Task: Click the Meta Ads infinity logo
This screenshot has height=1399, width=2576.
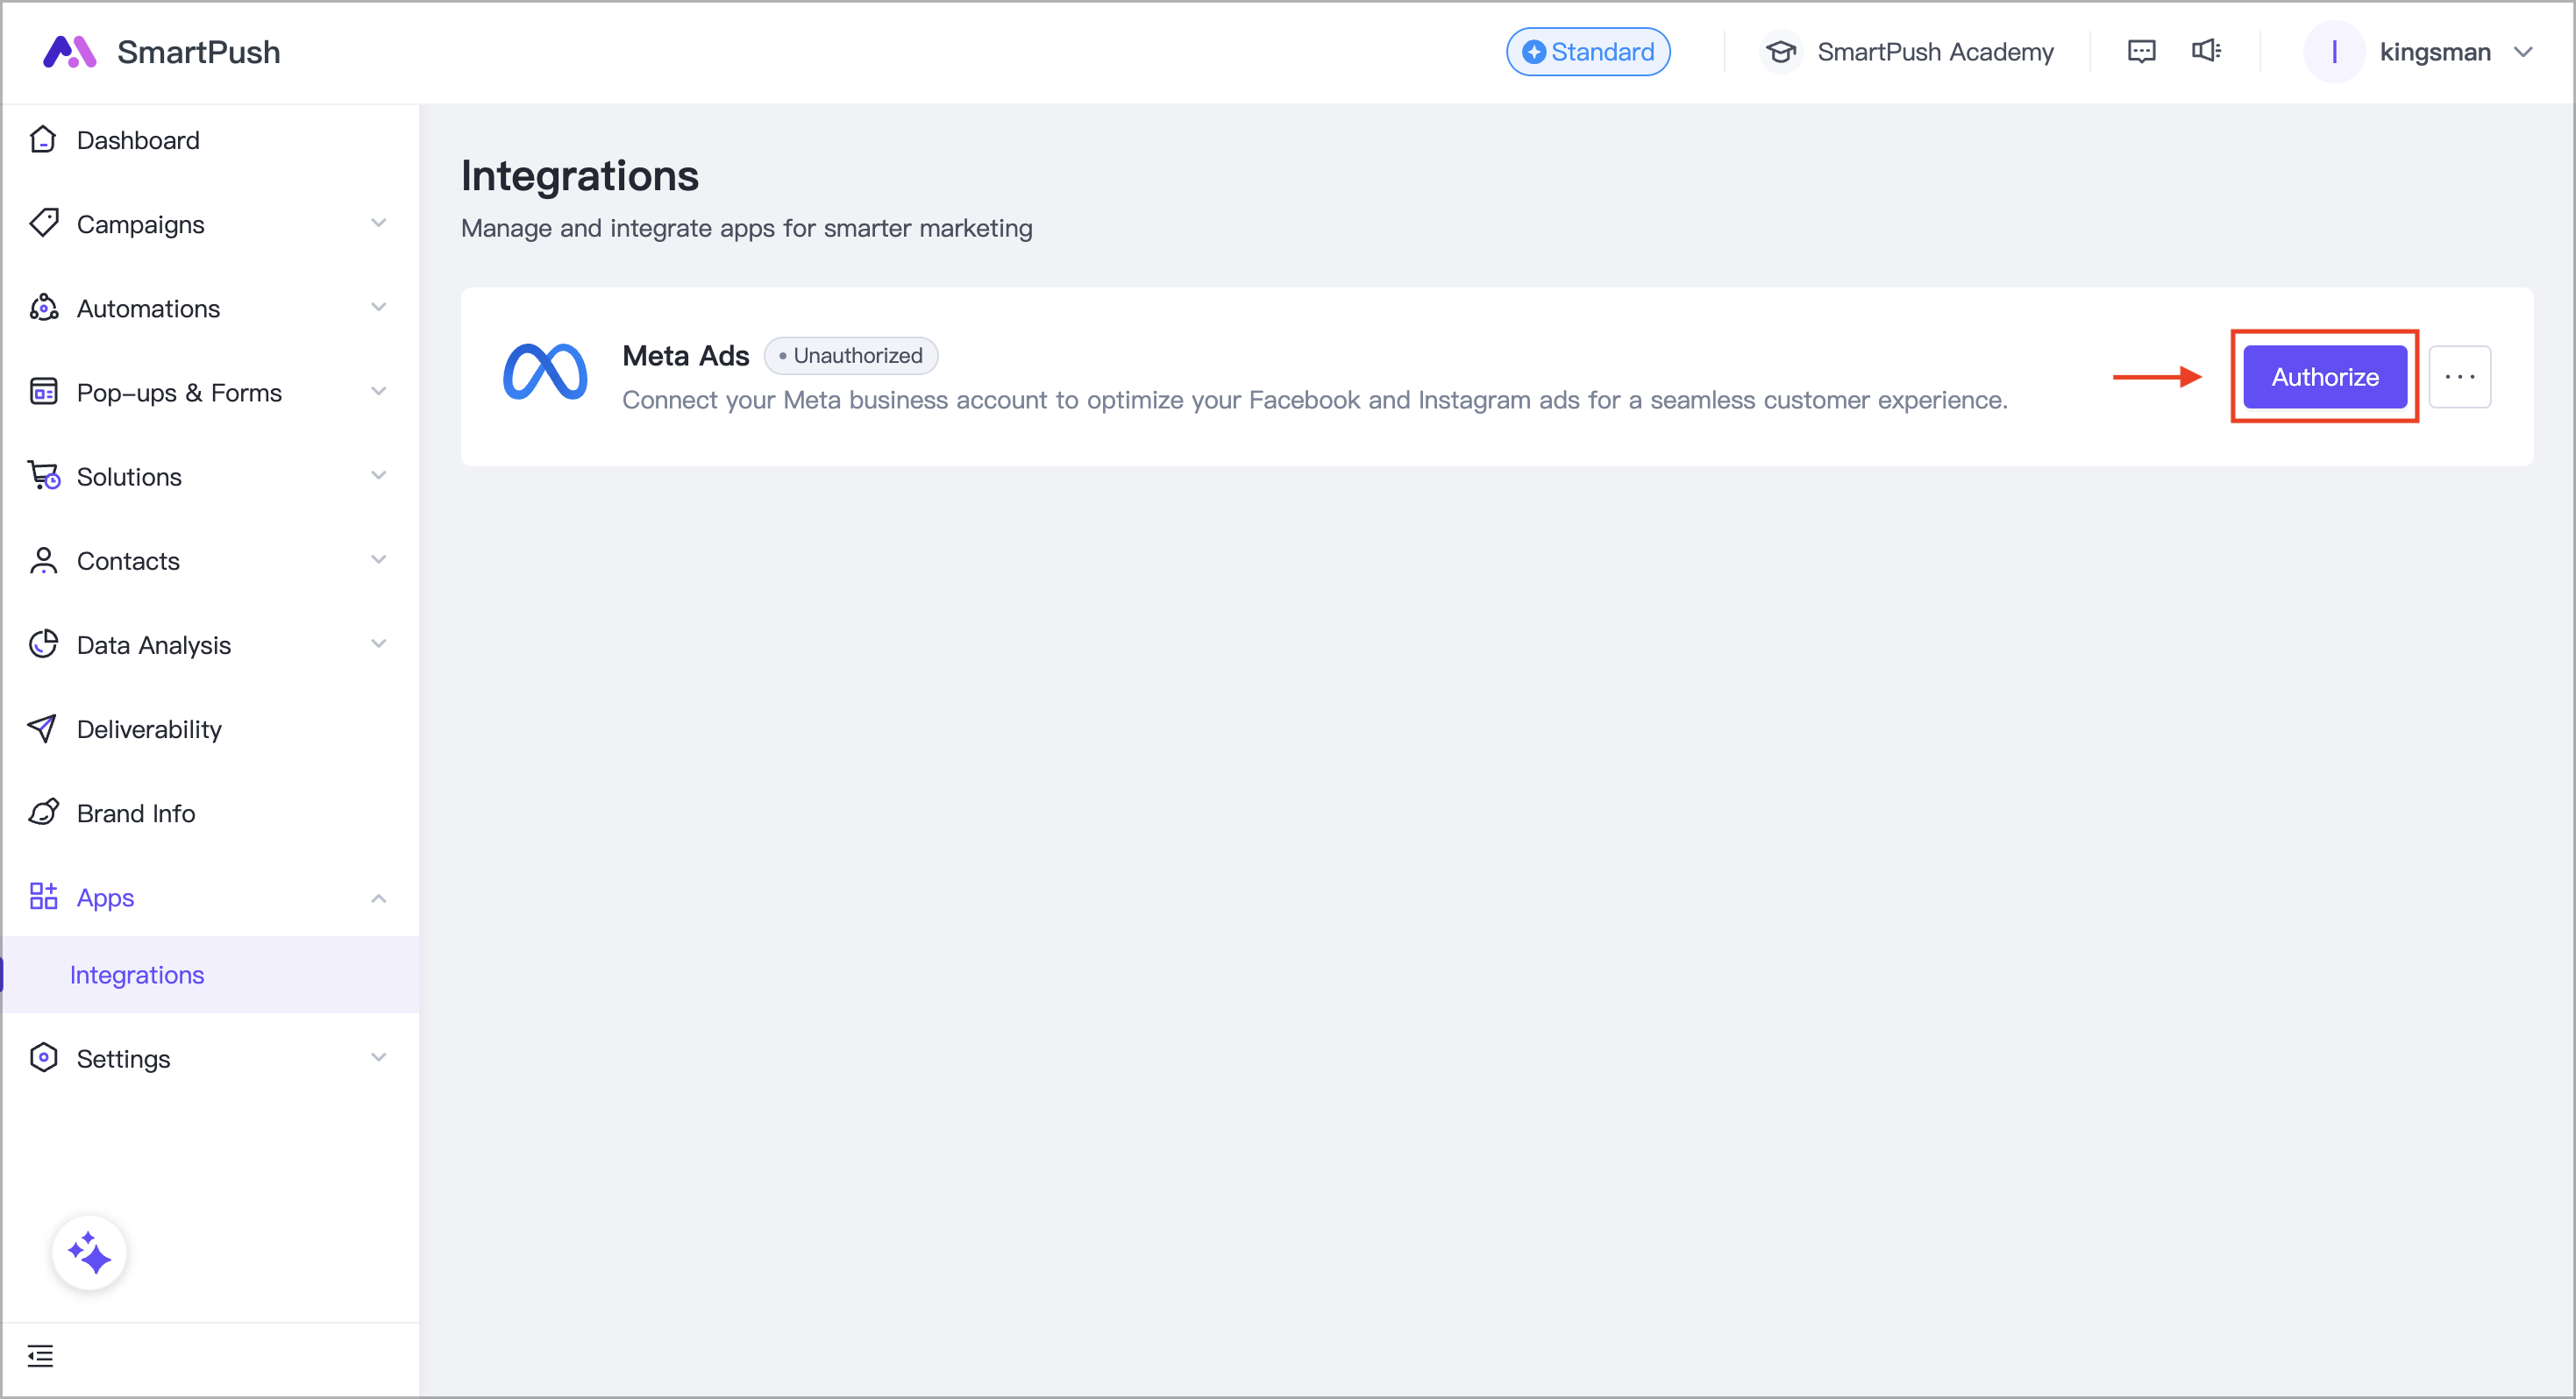Action: pyautogui.click(x=545, y=371)
